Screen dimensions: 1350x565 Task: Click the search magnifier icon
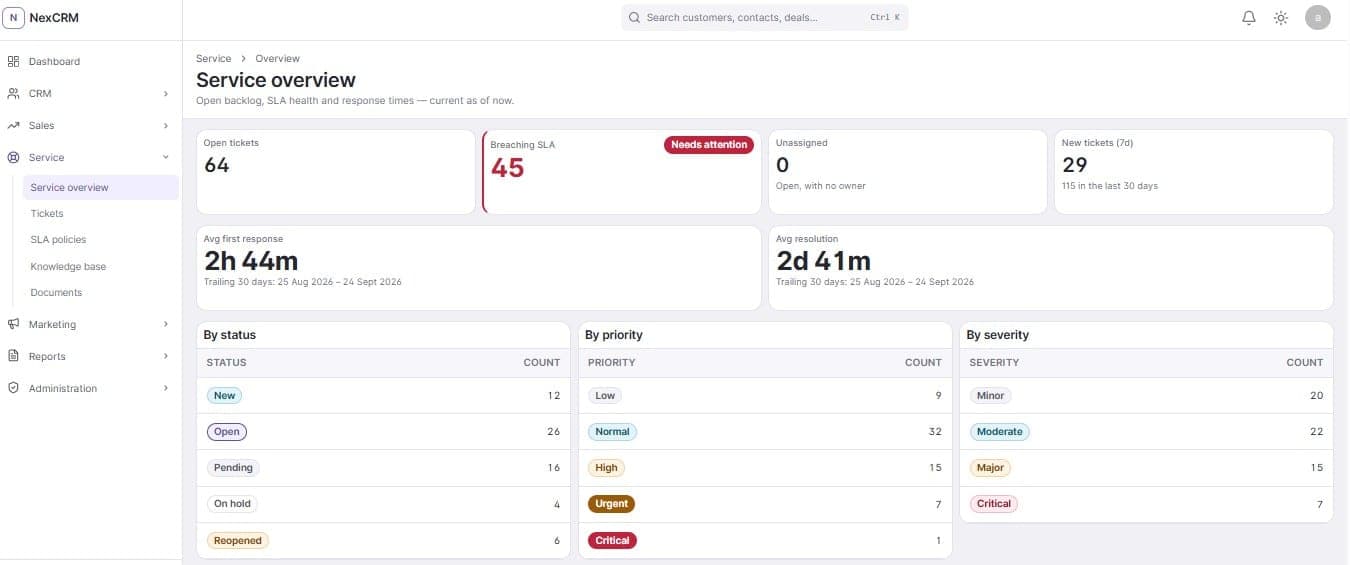[x=634, y=17]
